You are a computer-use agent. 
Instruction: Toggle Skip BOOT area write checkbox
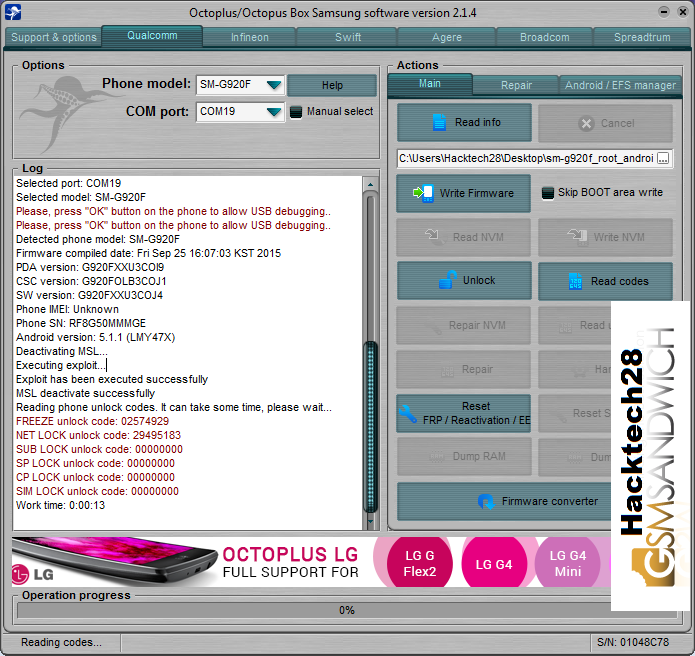click(548, 193)
